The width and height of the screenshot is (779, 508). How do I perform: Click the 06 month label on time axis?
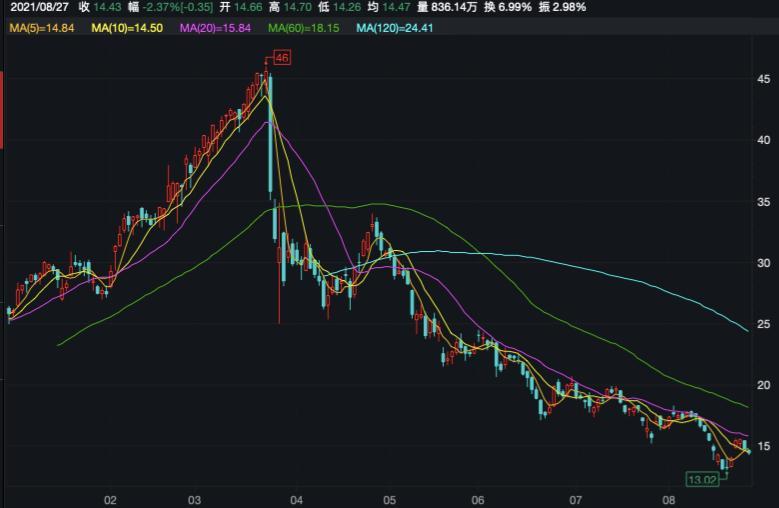click(x=478, y=499)
